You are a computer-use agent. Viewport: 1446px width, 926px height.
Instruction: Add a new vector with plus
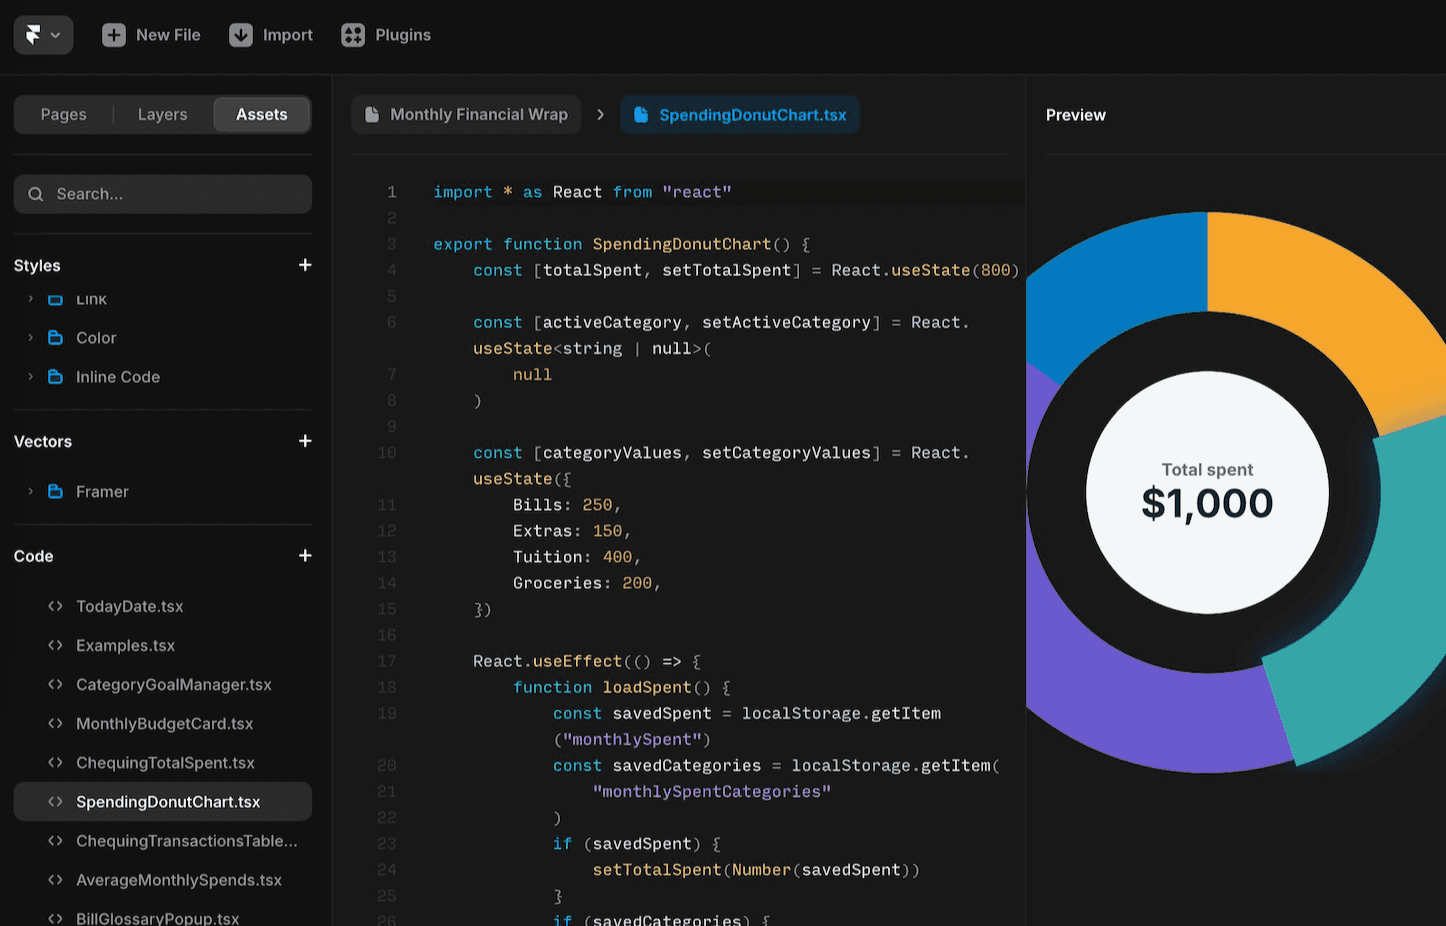click(305, 441)
